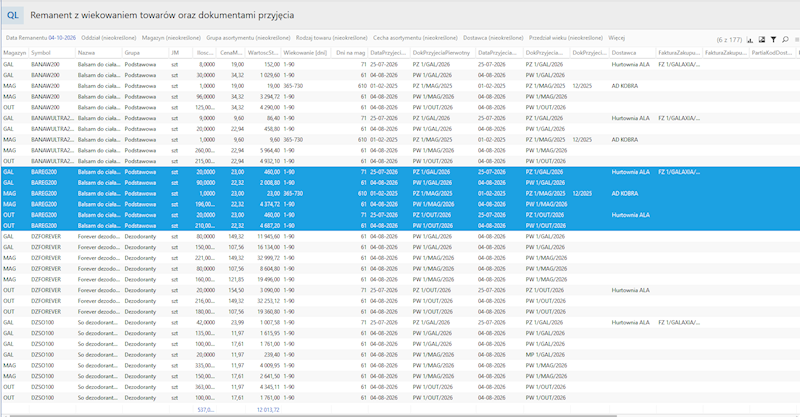Viewport: 800px width, 417px height.
Task: Click MP 1/GAL/2026 document cell
Action: (x=545, y=355)
